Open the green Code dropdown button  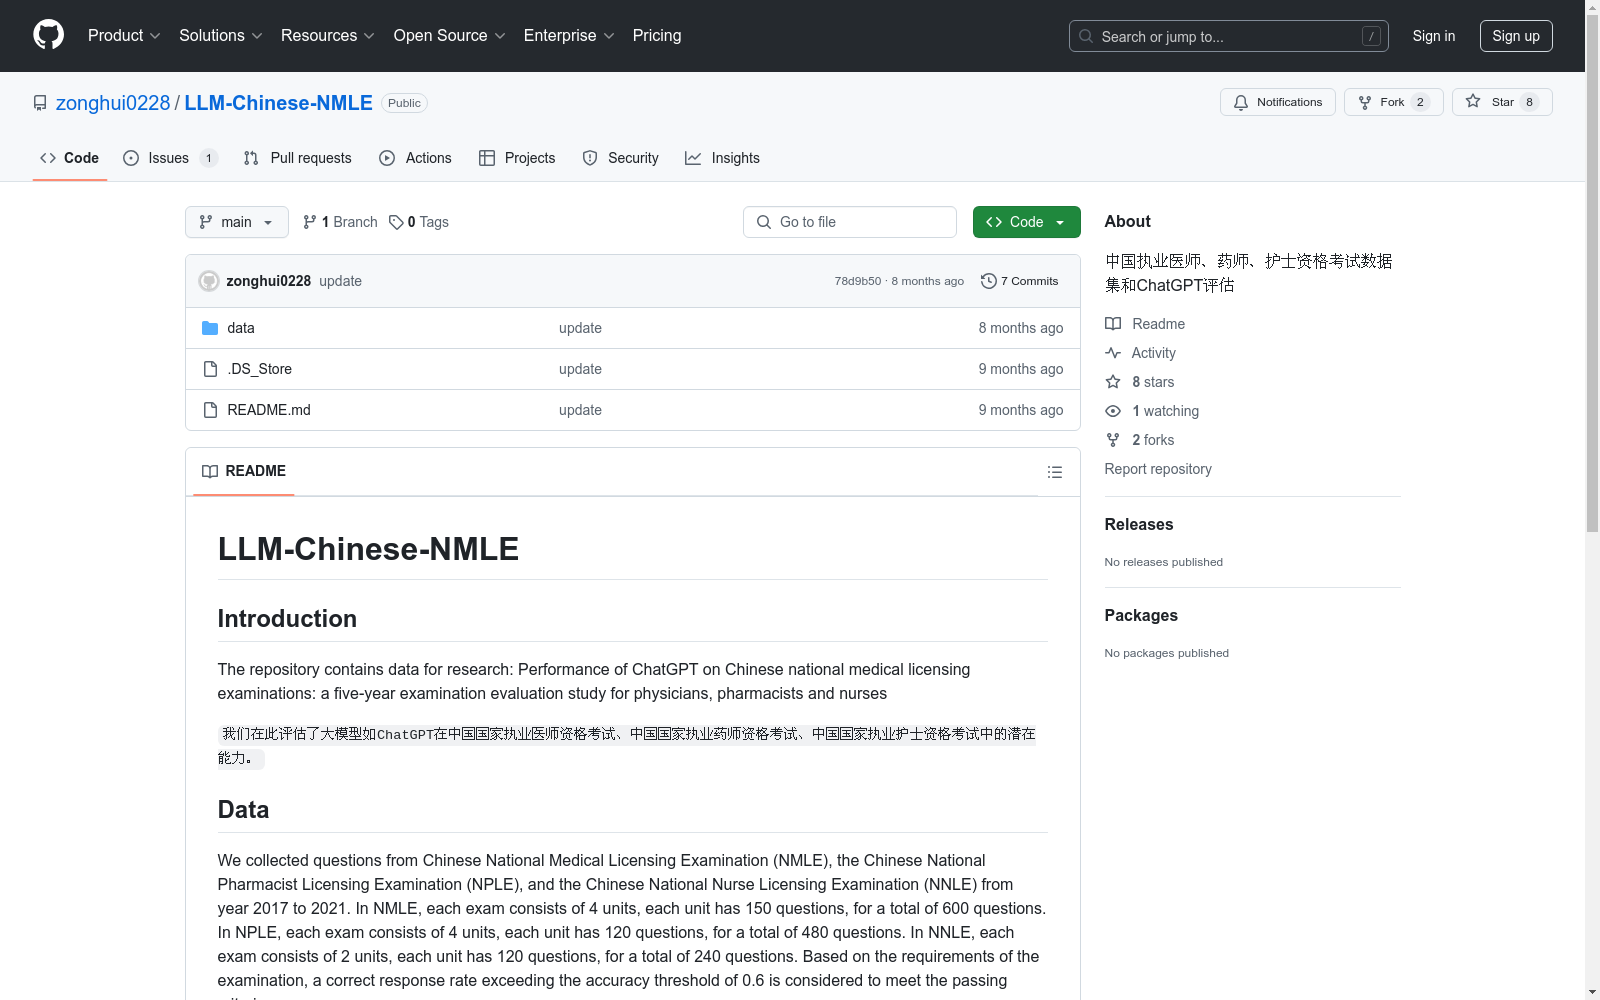point(1026,222)
